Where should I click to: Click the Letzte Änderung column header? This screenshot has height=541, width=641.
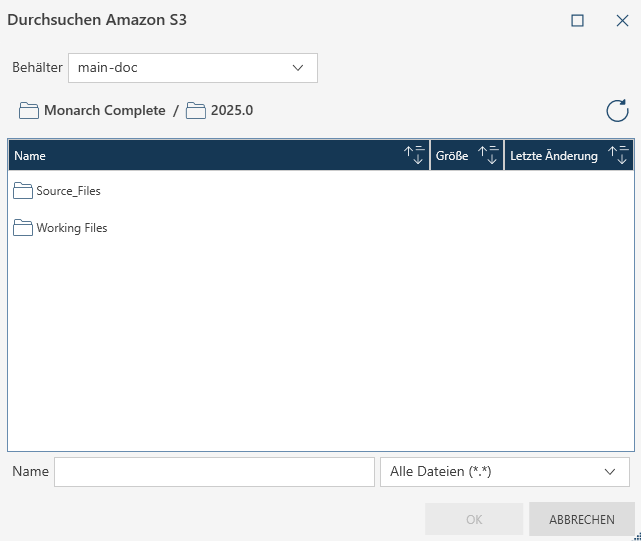tap(554, 155)
